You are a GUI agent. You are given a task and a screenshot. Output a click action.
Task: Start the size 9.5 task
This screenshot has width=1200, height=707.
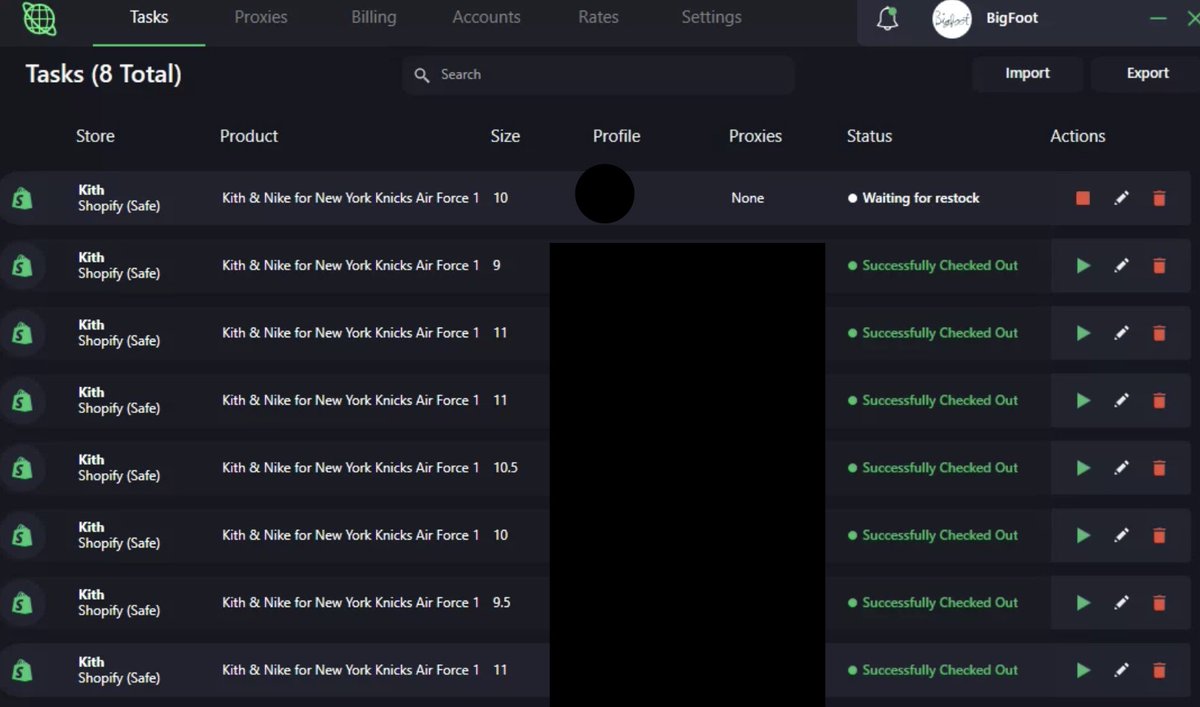pos(1083,603)
